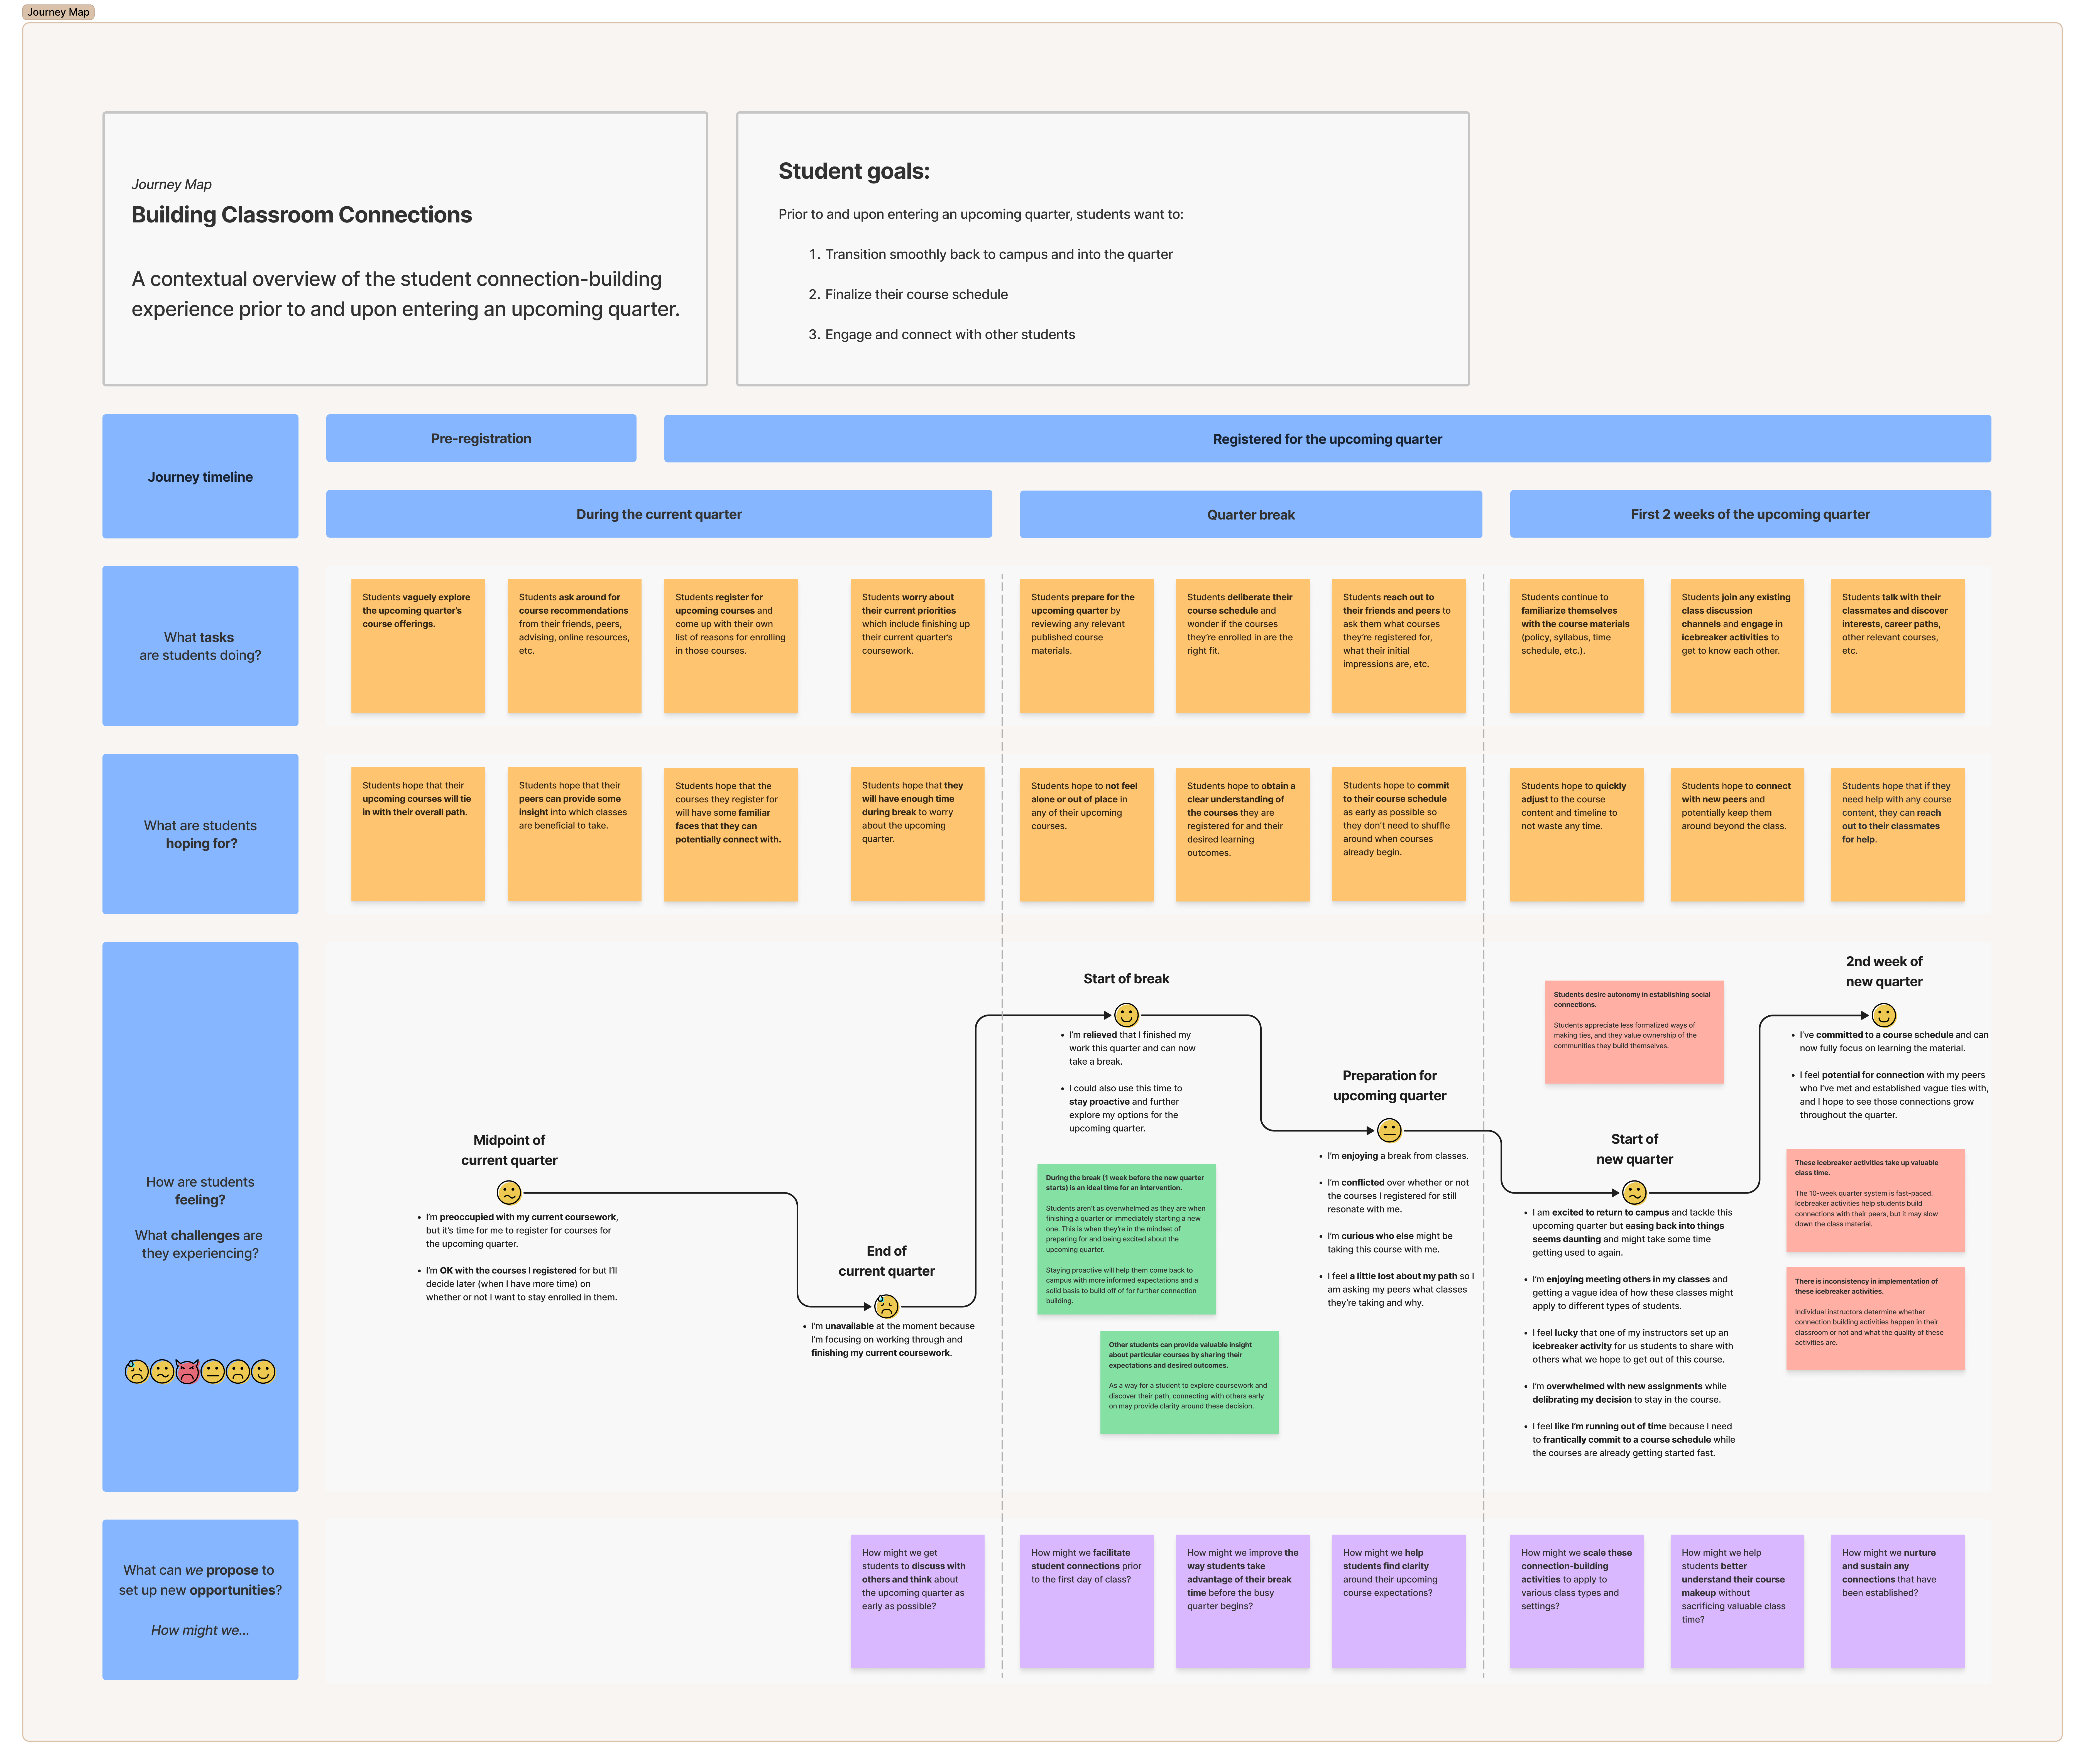
Task: Select the Journey Map frame label
Action: (x=58, y=12)
